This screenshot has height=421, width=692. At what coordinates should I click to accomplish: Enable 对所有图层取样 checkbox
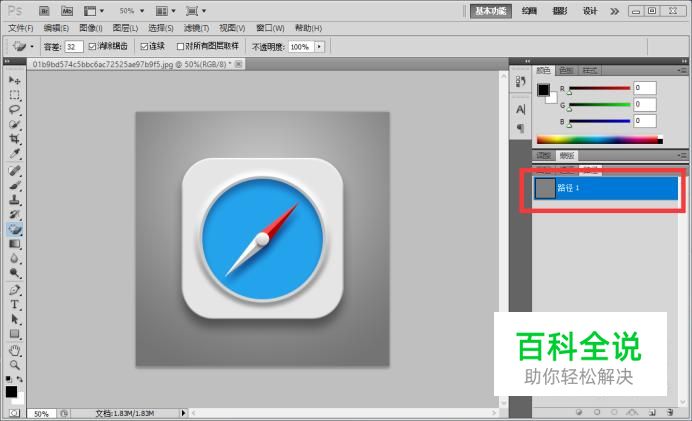point(180,46)
